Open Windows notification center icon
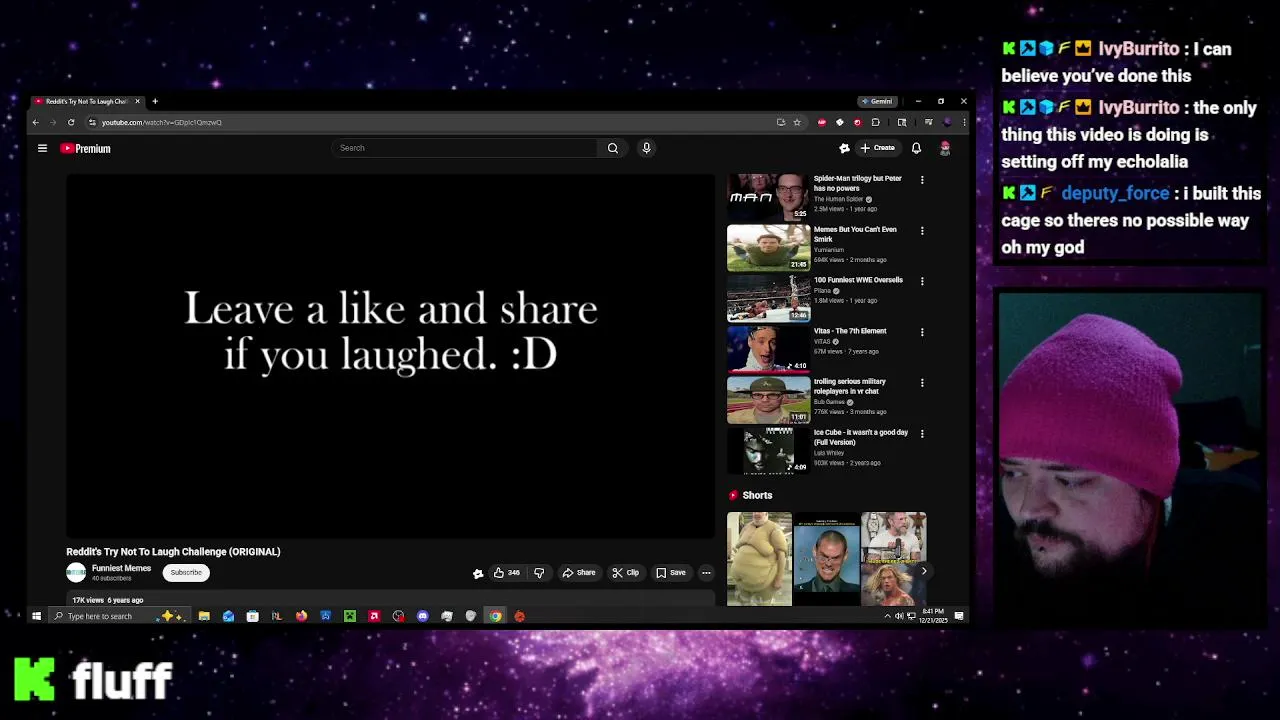 pos(959,616)
